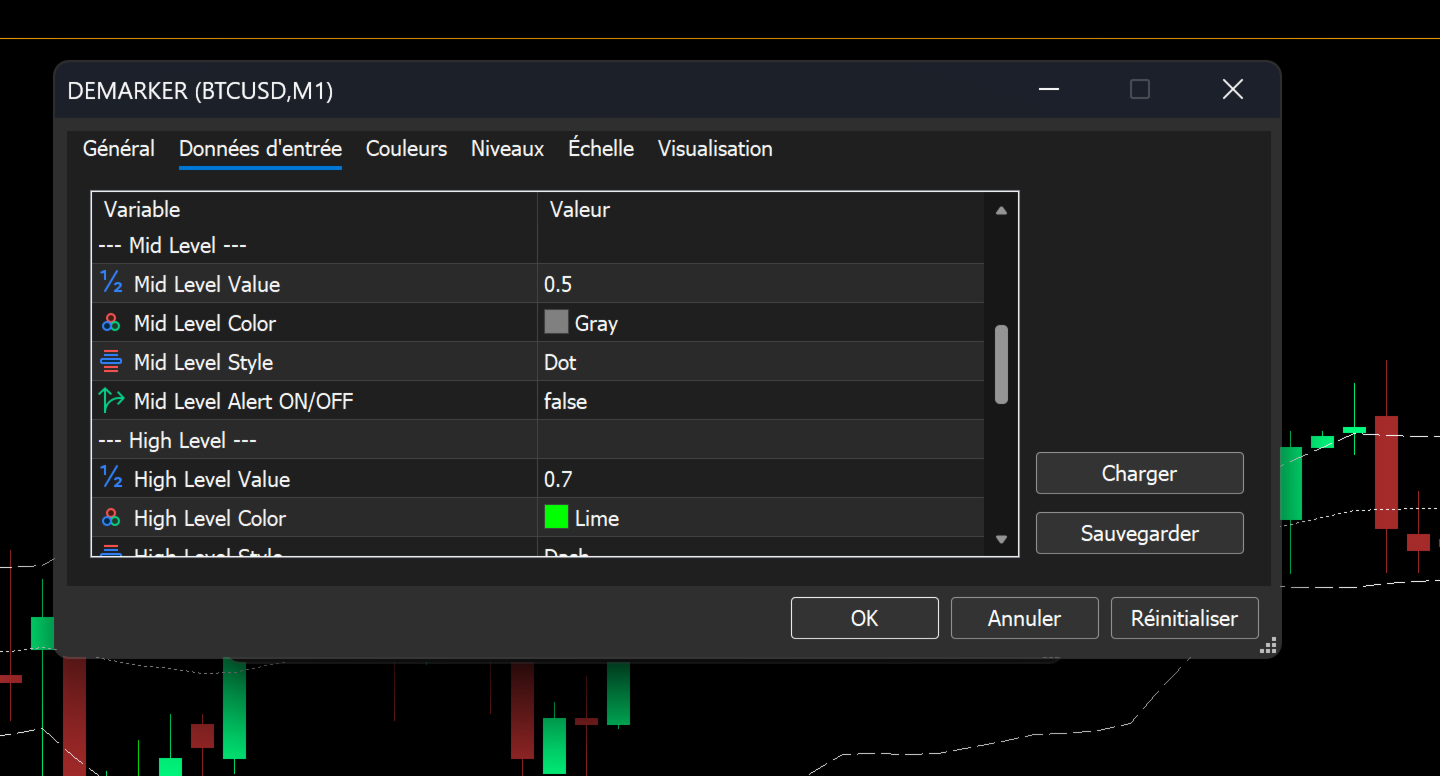Toggle the Mid Level Alert false value
Viewport: 1440px width, 776px height.
coord(761,401)
